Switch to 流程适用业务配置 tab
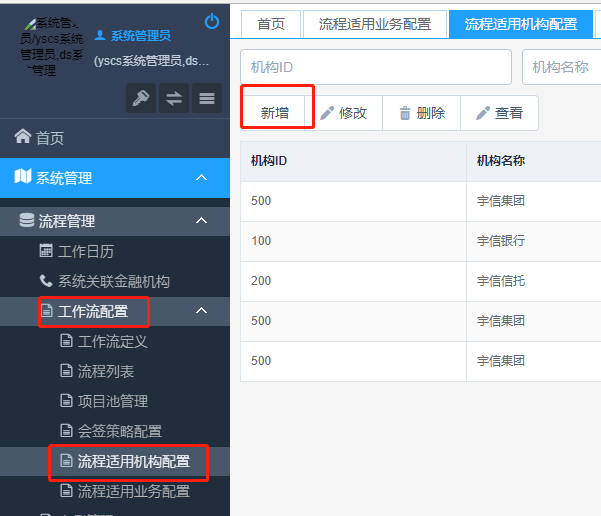 pos(375,24)
